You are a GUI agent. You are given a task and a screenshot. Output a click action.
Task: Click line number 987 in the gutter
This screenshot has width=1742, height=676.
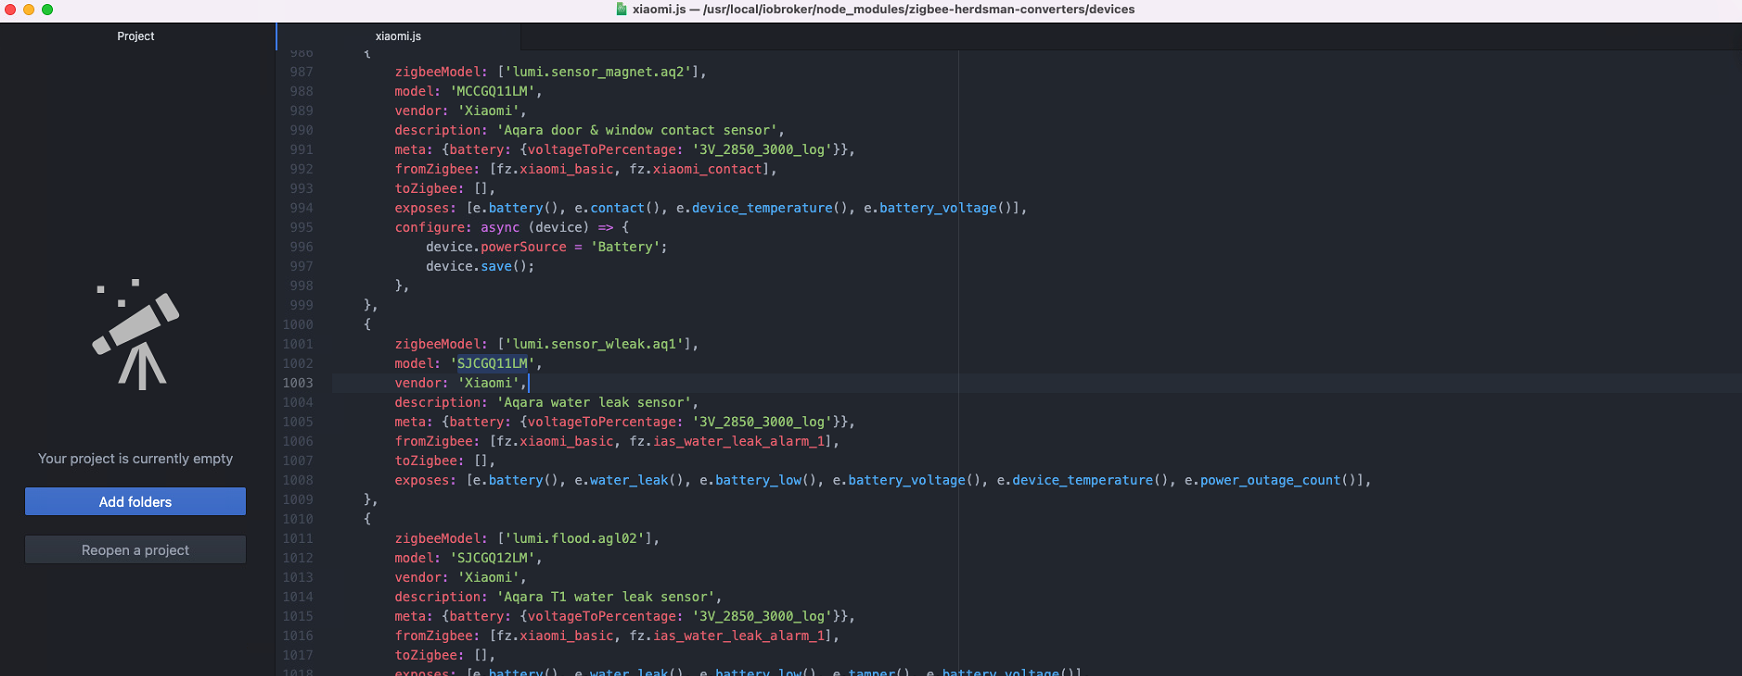(x=301, y=72)
